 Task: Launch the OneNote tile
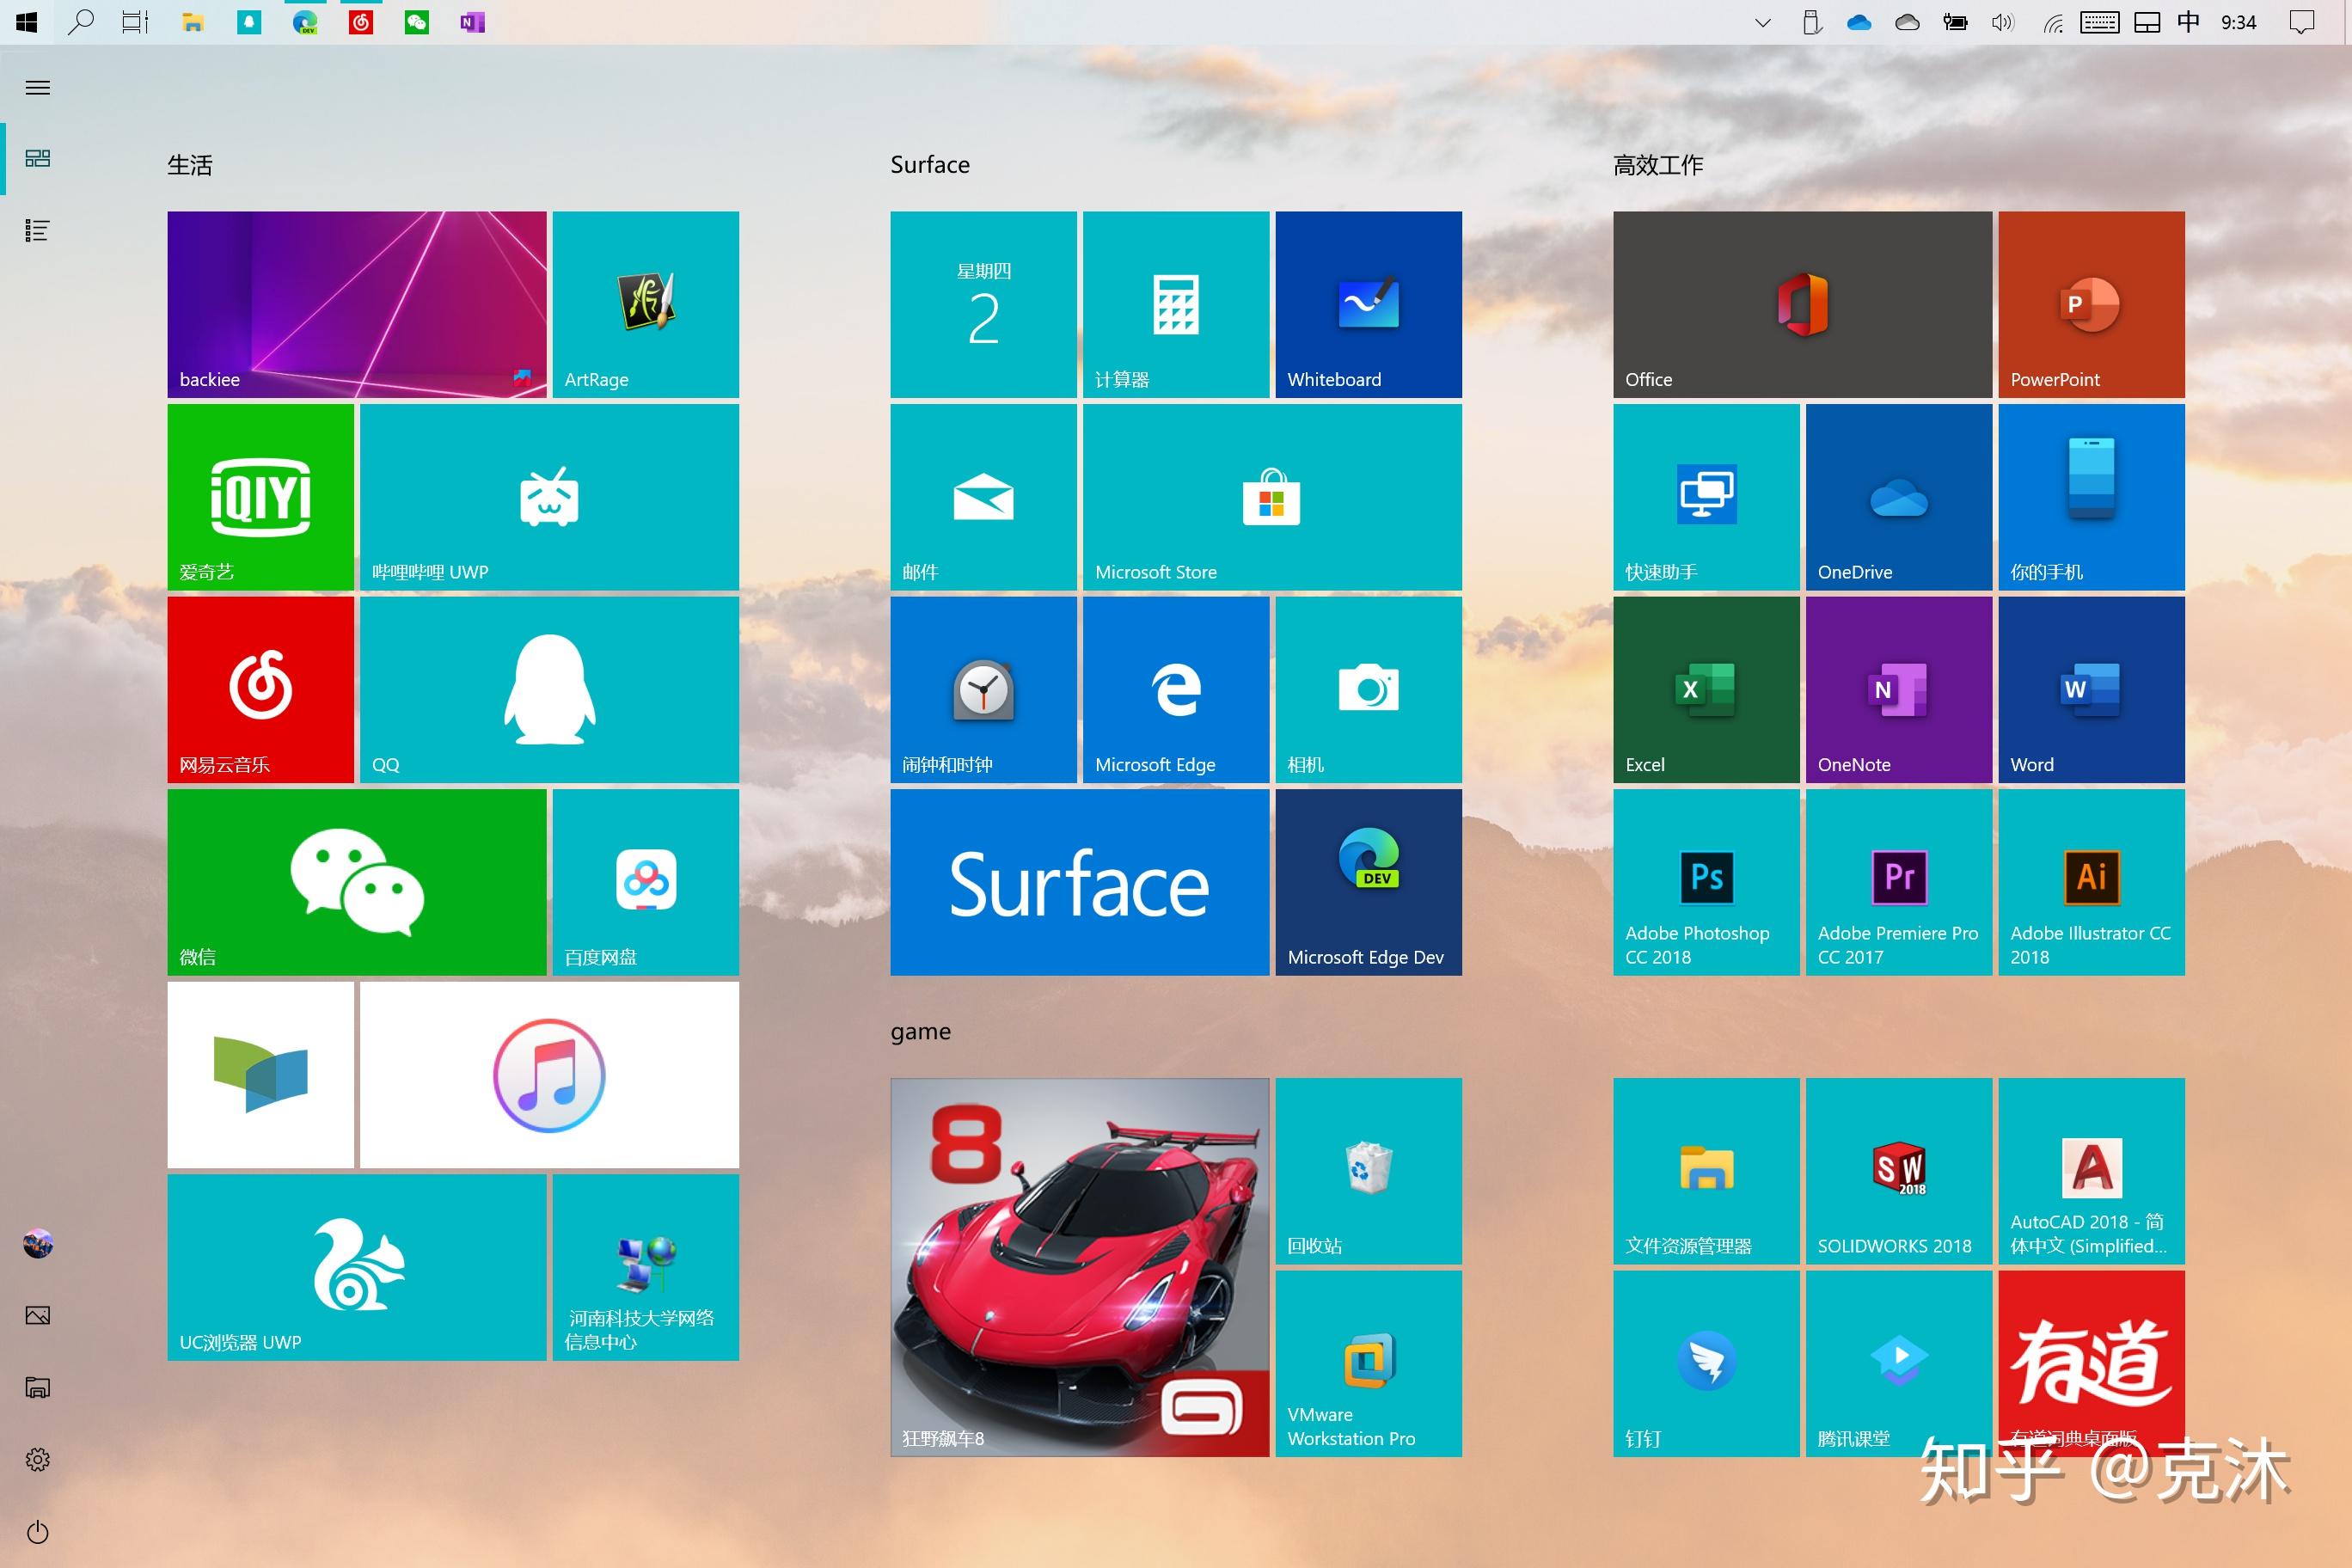[x=1899, y=689]
